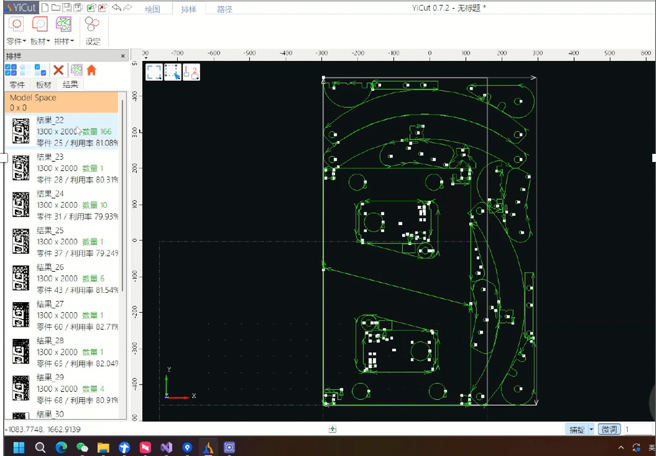Select the window-select tool with cursor icon

pos(173,72)
